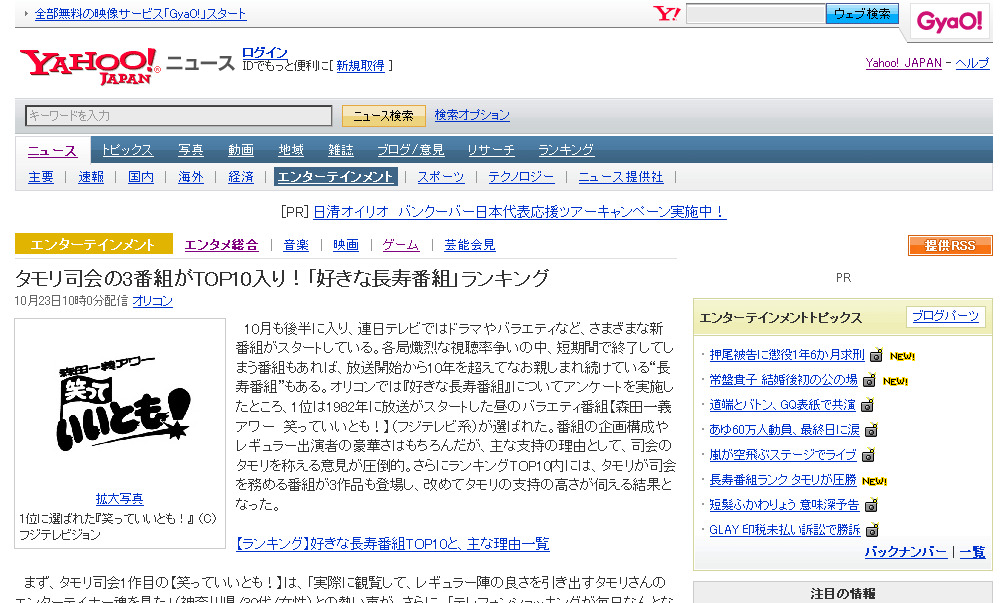This screenshot has height=603, width=1008.
Task: Open topic 常盤貴子 結婚後初の公の場
Action: [x=783, y=380]
